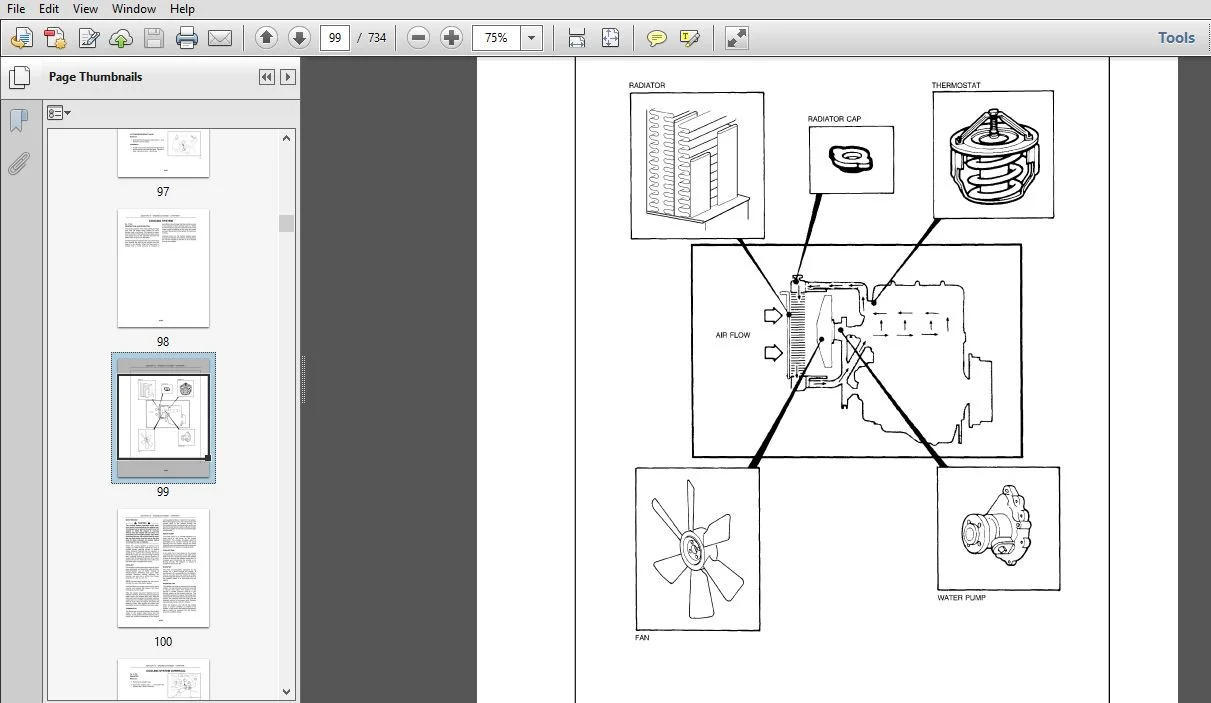Click the Zoom in plus button
1211x703 pixels.
tap(452, 38)
